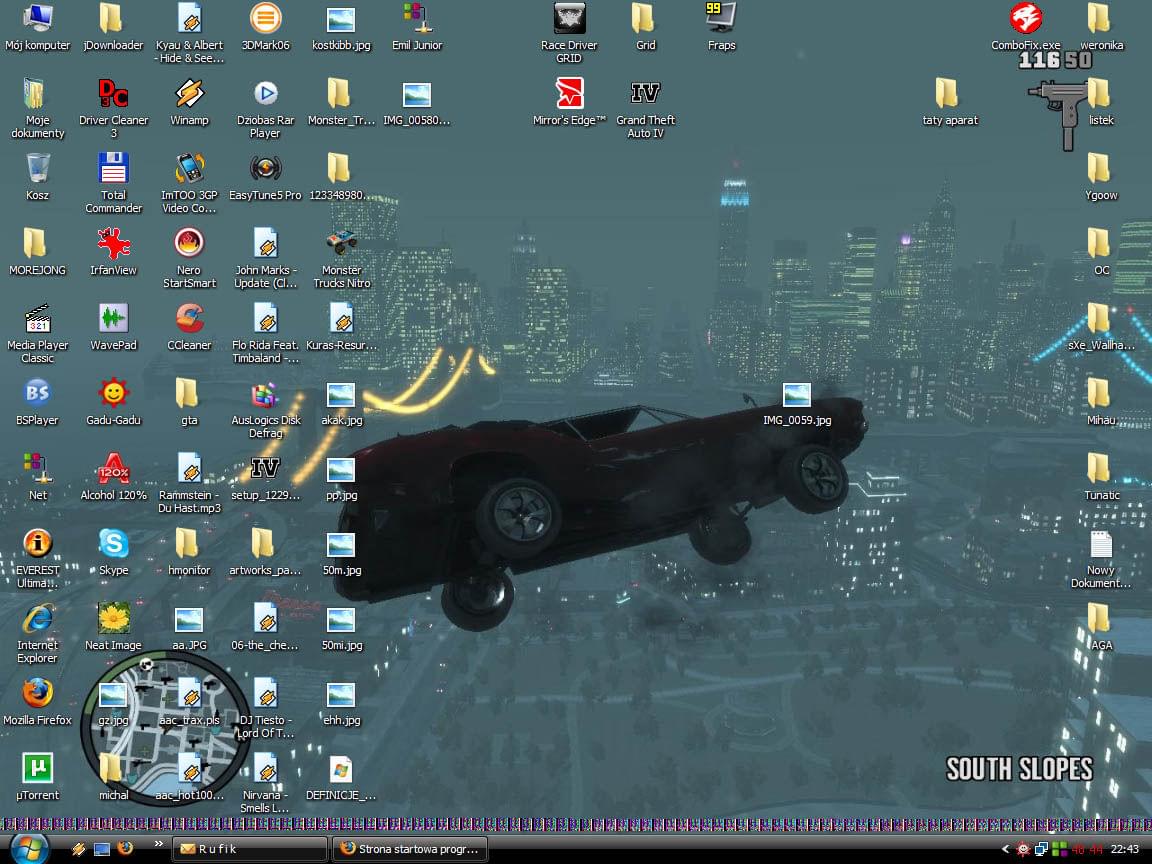Switch to the Rufik taskbar window
The width and height of the screenshot is (1152, 864).
tap(250, 849)
